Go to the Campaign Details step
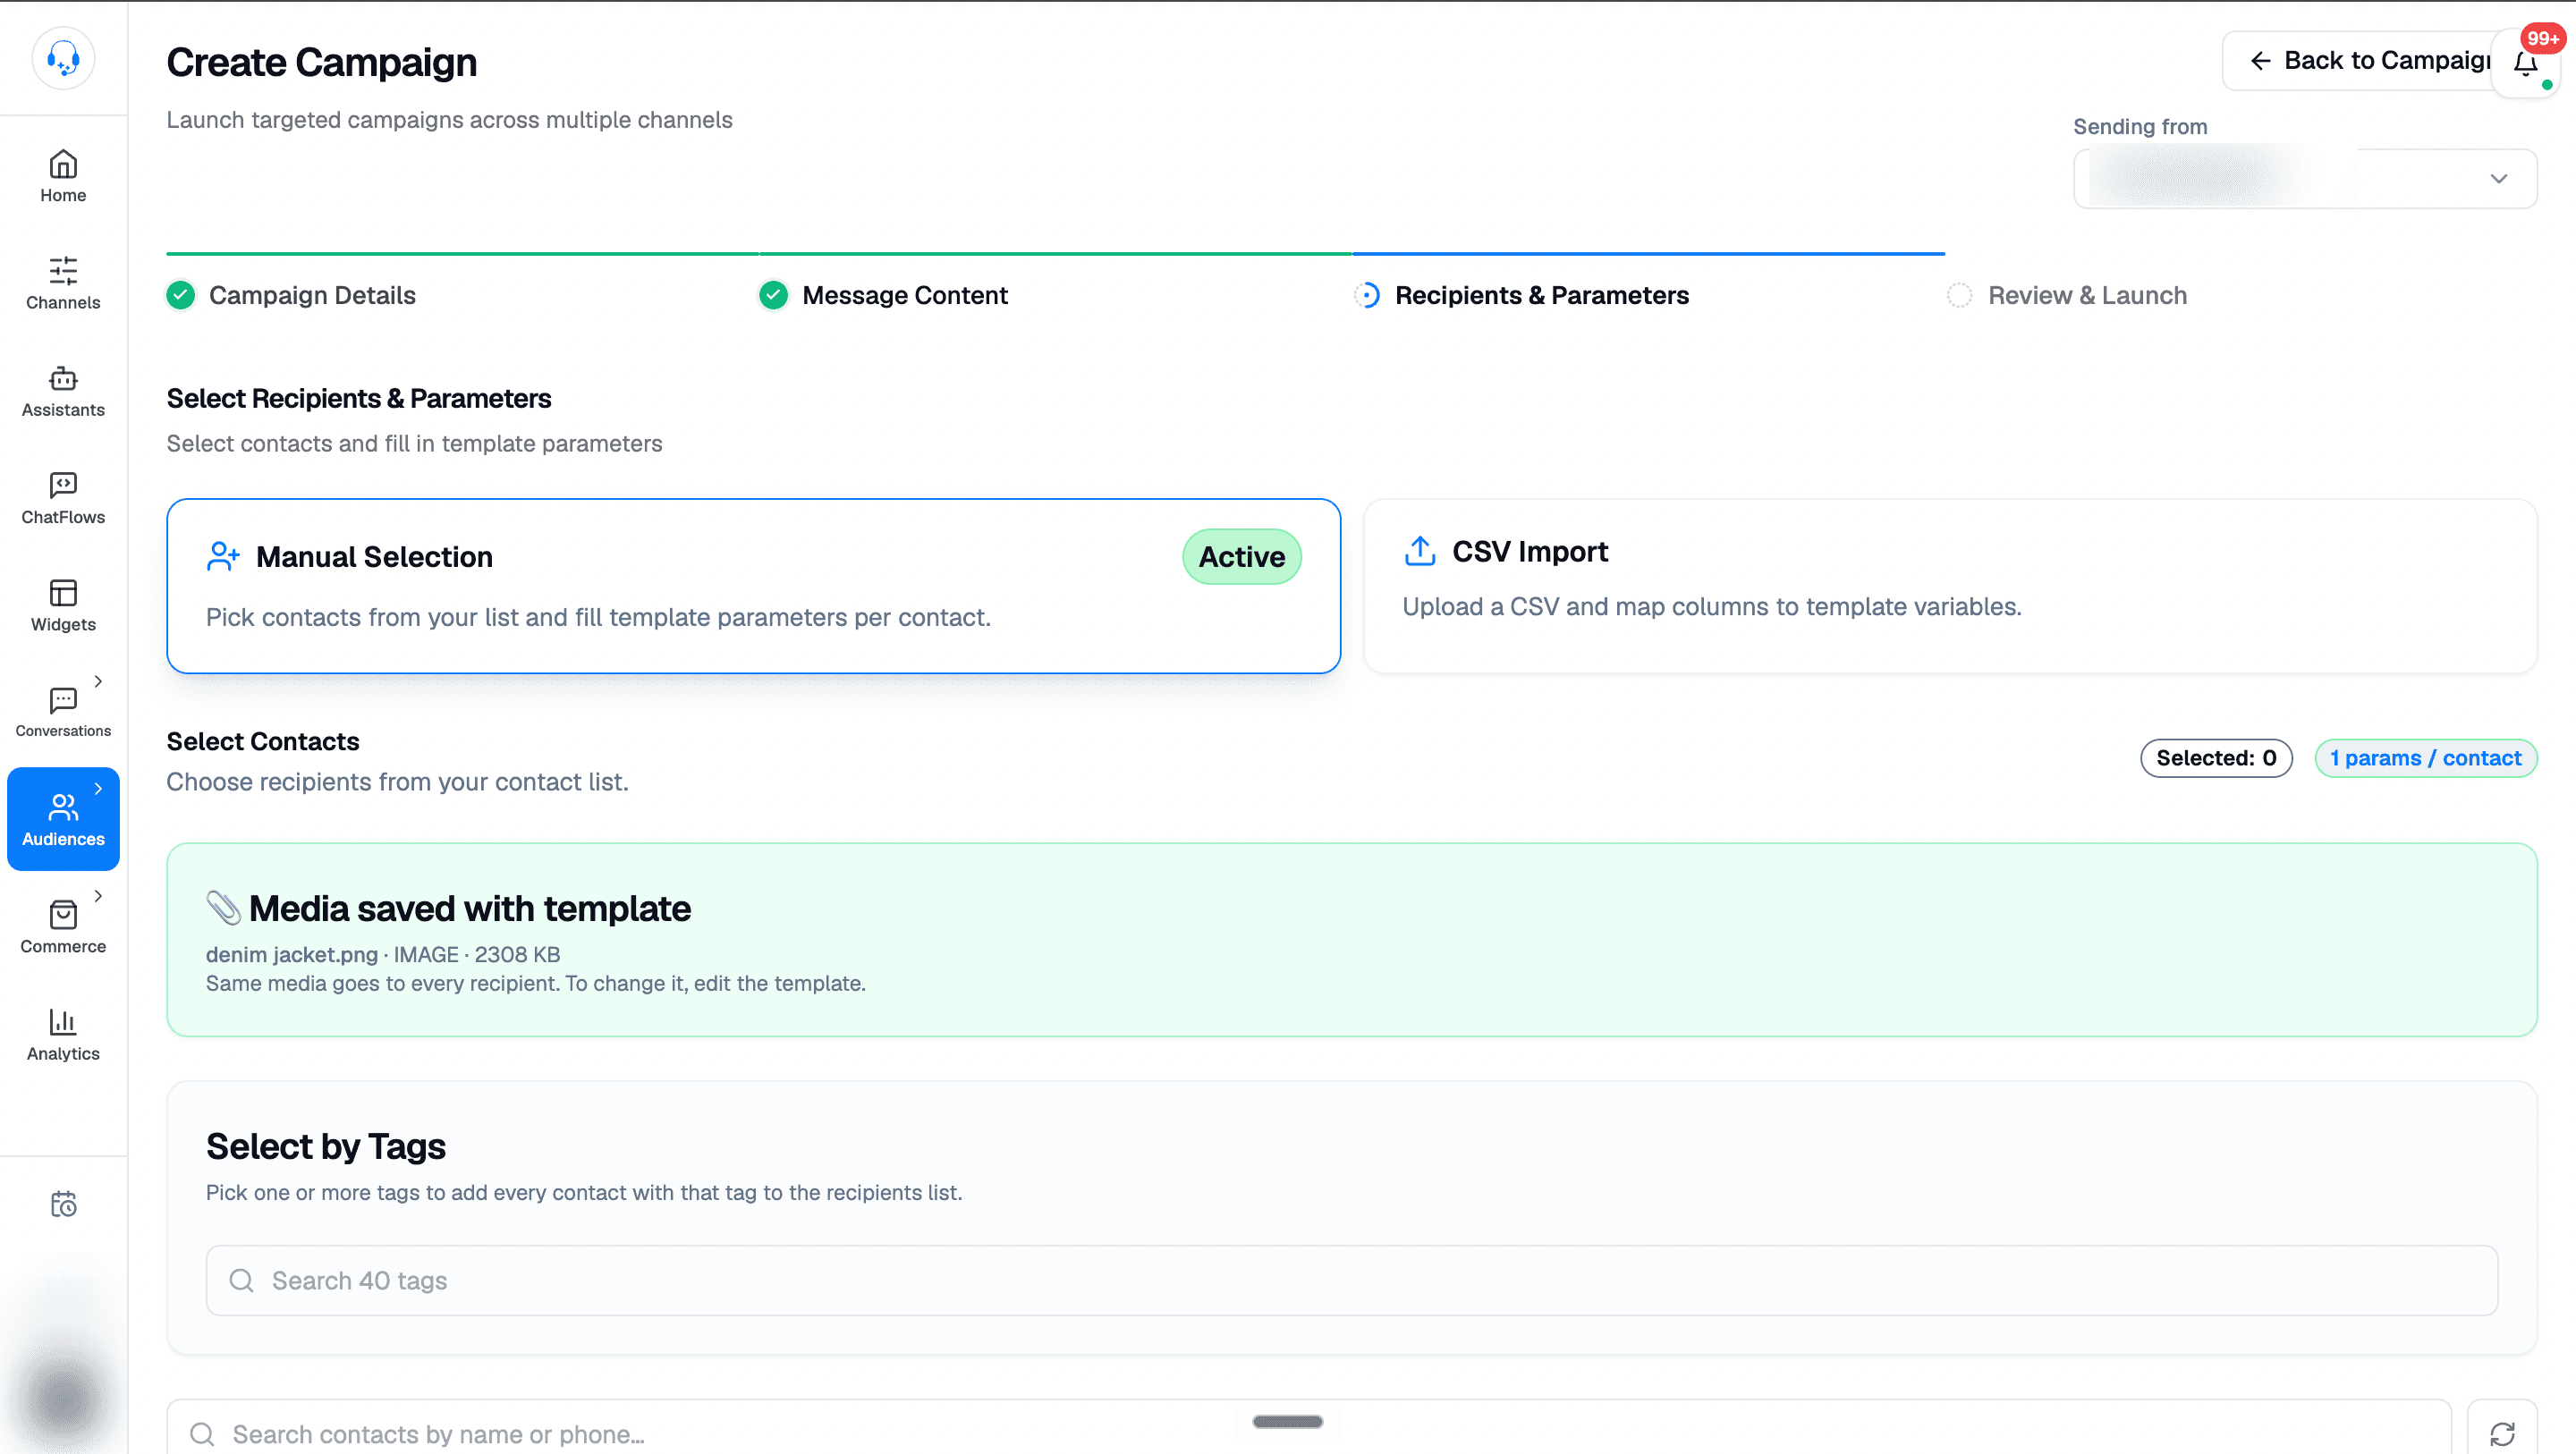The width and height of the screenshot is (2576, 1454). tap(291, 295)
